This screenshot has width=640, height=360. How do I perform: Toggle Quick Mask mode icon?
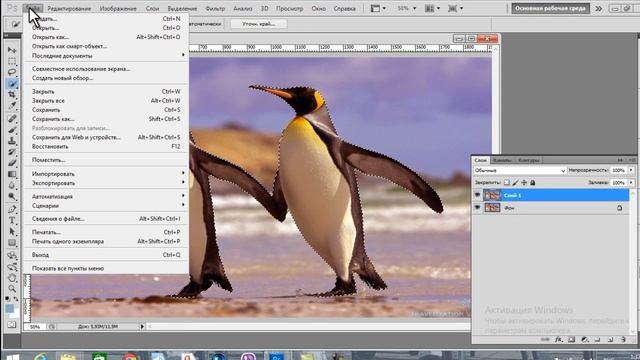click(x=11, y=325)
